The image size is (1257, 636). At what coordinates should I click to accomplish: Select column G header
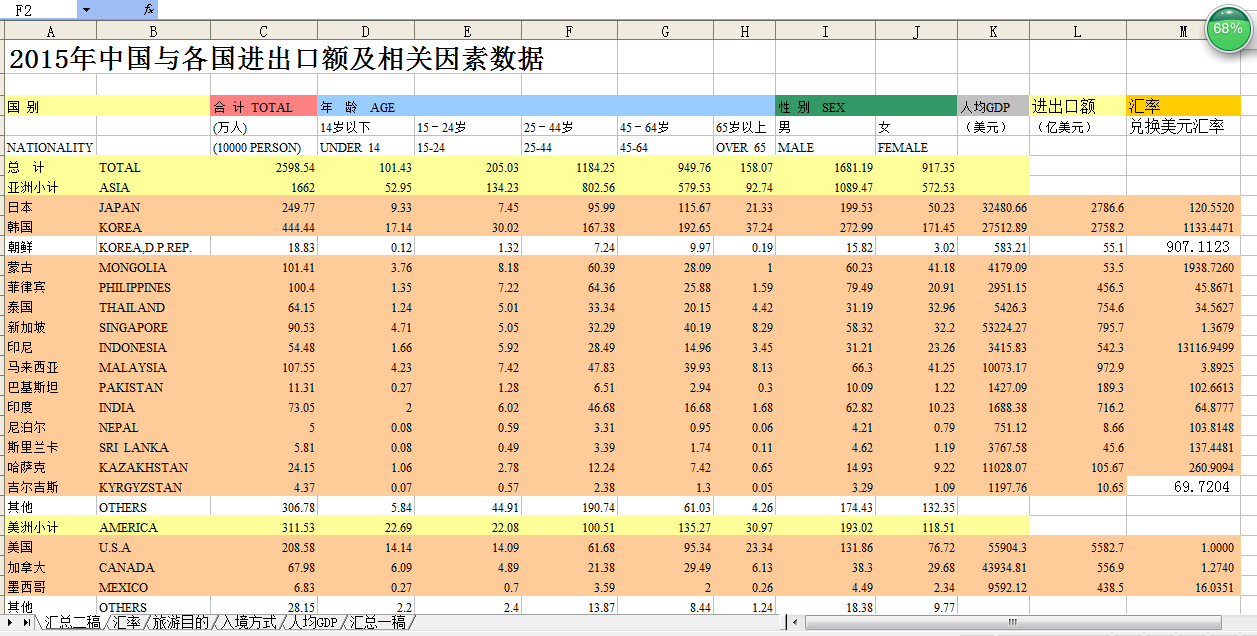coord(666,31)
